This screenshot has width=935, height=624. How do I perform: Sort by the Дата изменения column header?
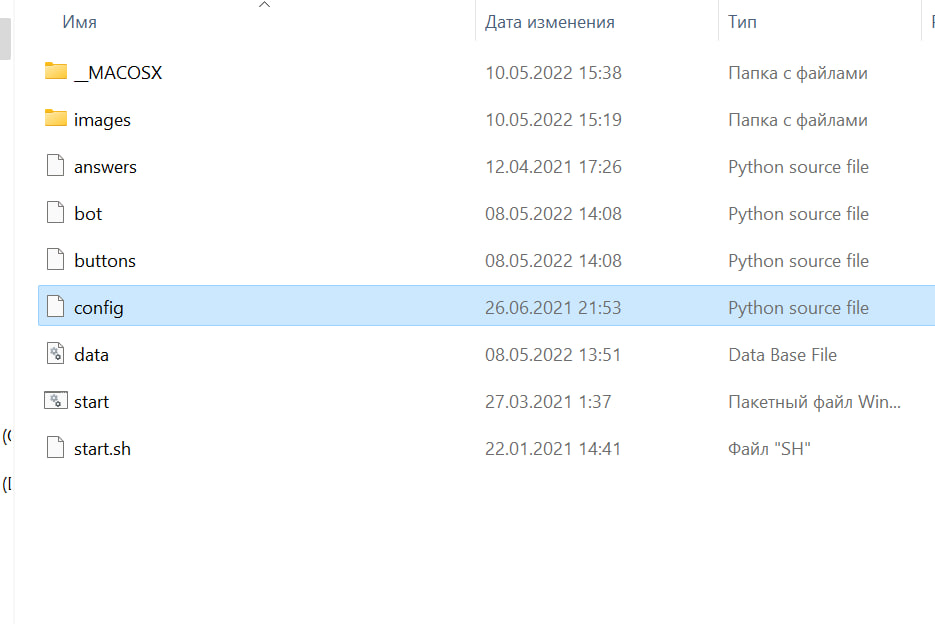tap(549, 22)
